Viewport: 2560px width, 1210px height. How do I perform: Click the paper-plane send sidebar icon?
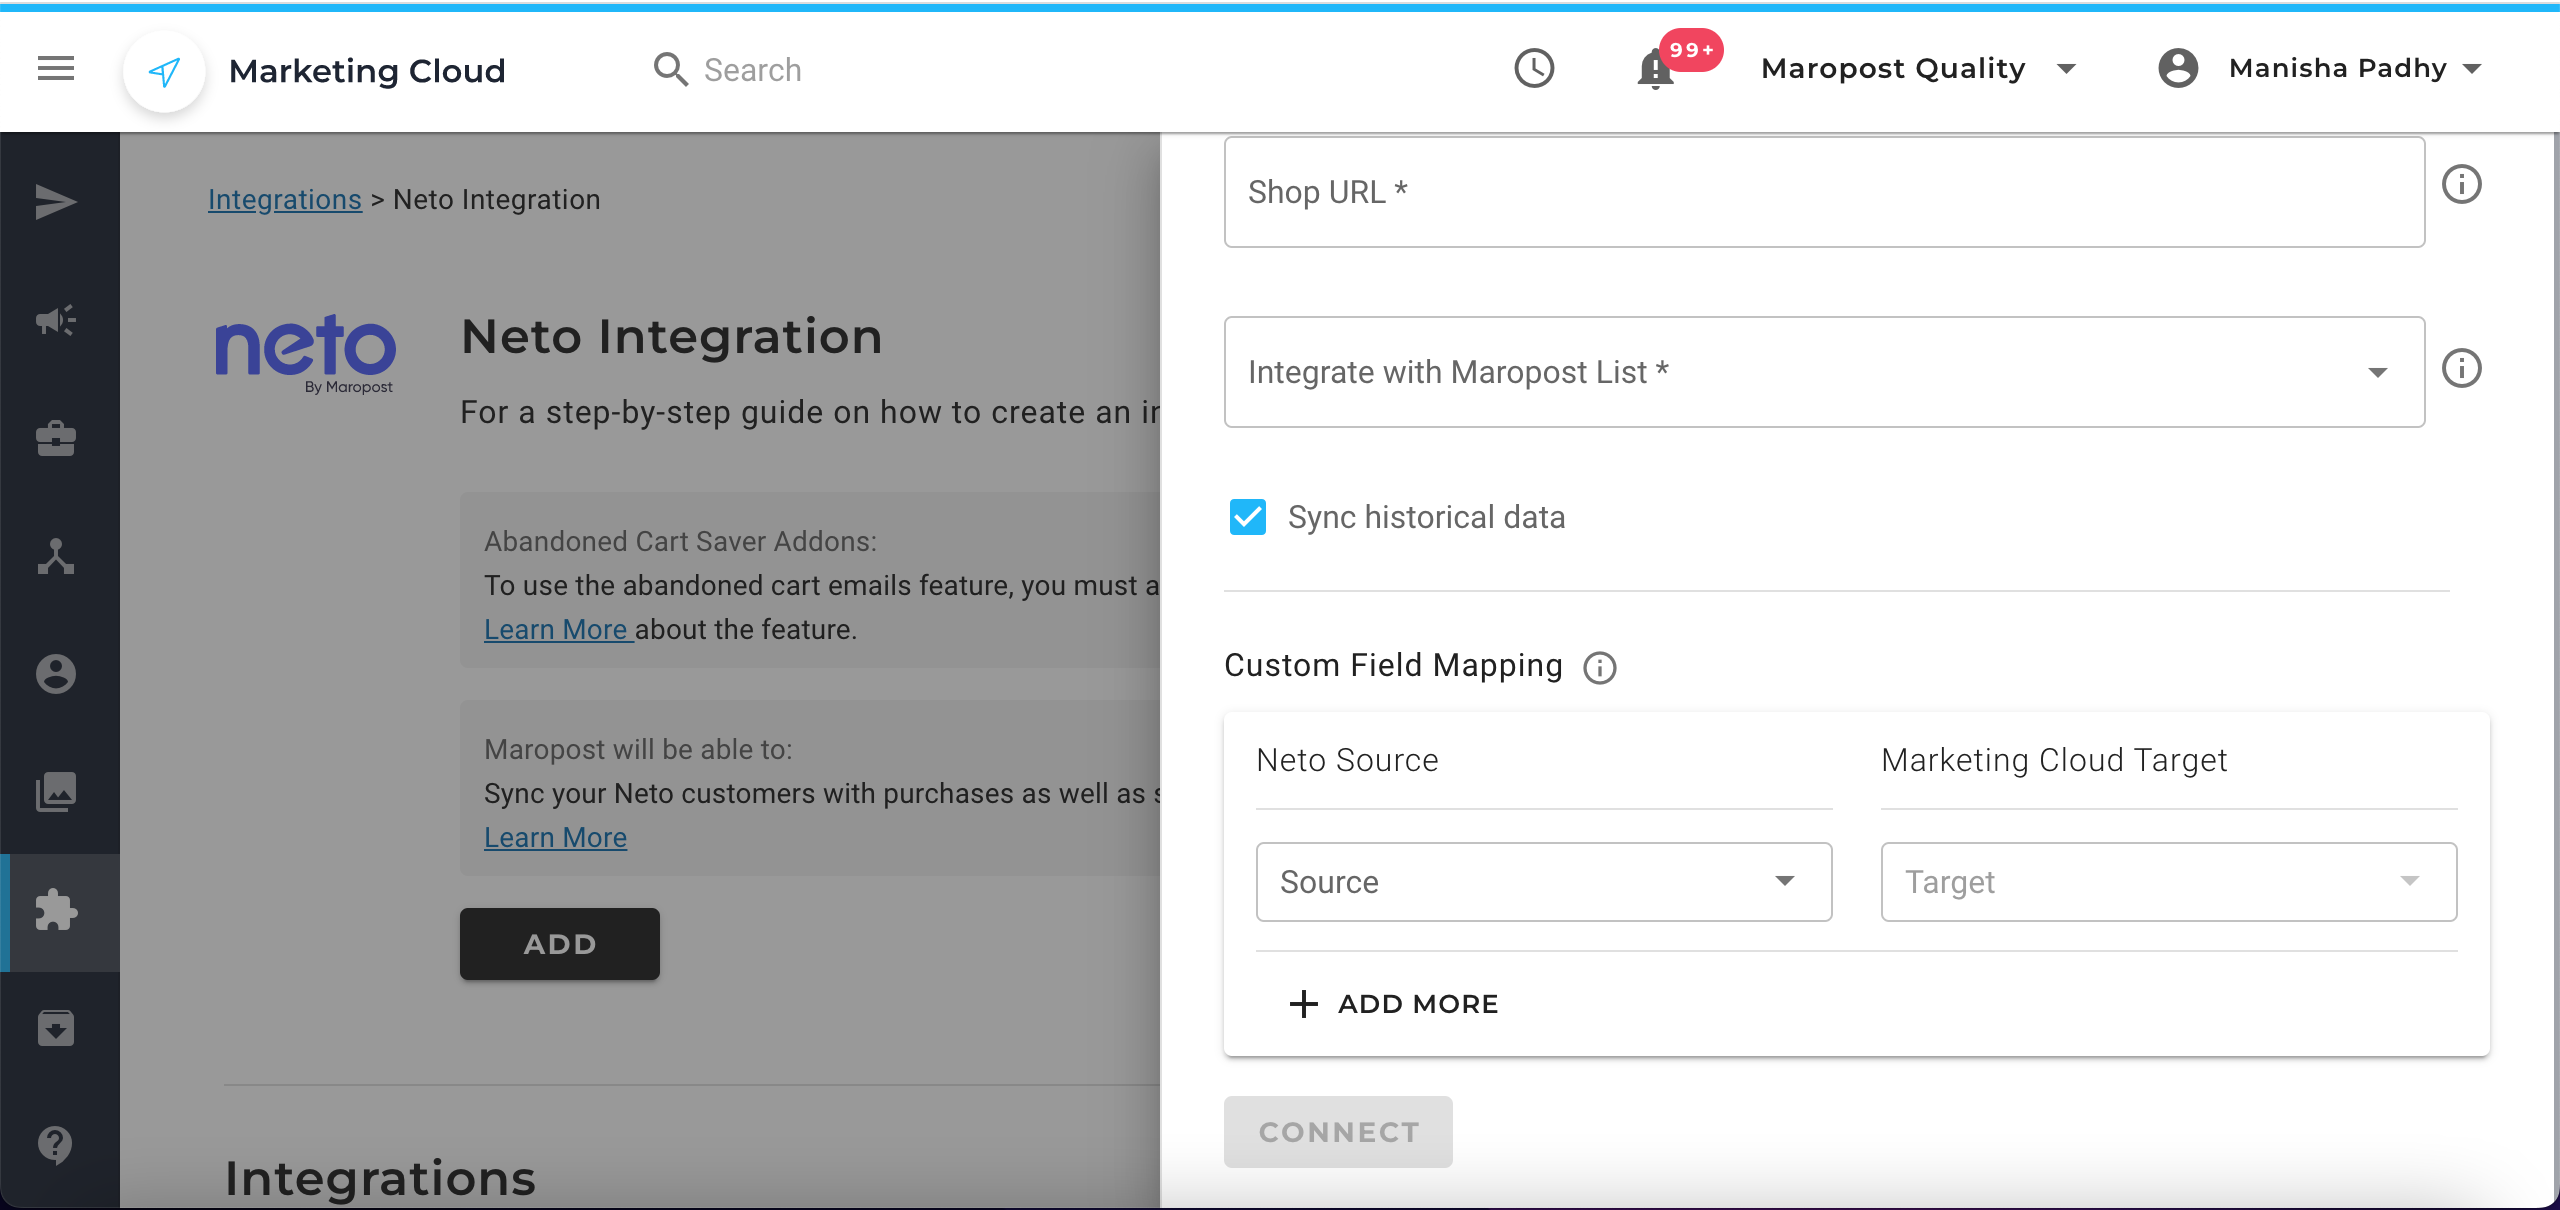click(x=56, y=202)
